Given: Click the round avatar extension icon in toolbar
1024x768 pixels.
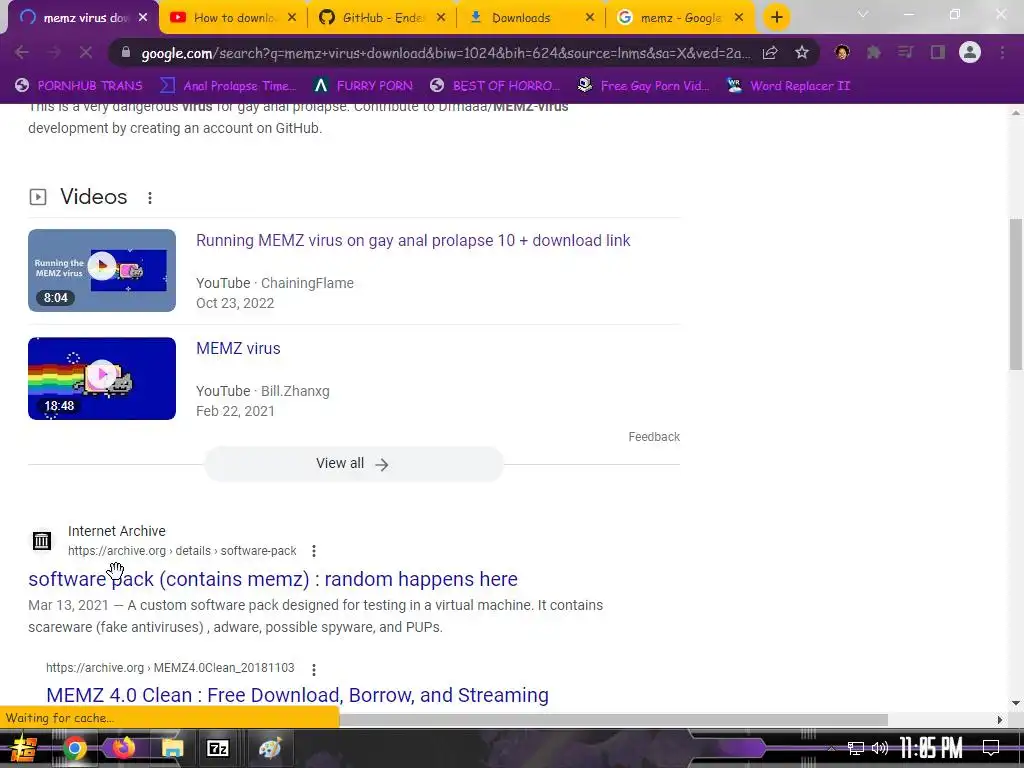Looking at the screenshot, I should coord(842,52).
